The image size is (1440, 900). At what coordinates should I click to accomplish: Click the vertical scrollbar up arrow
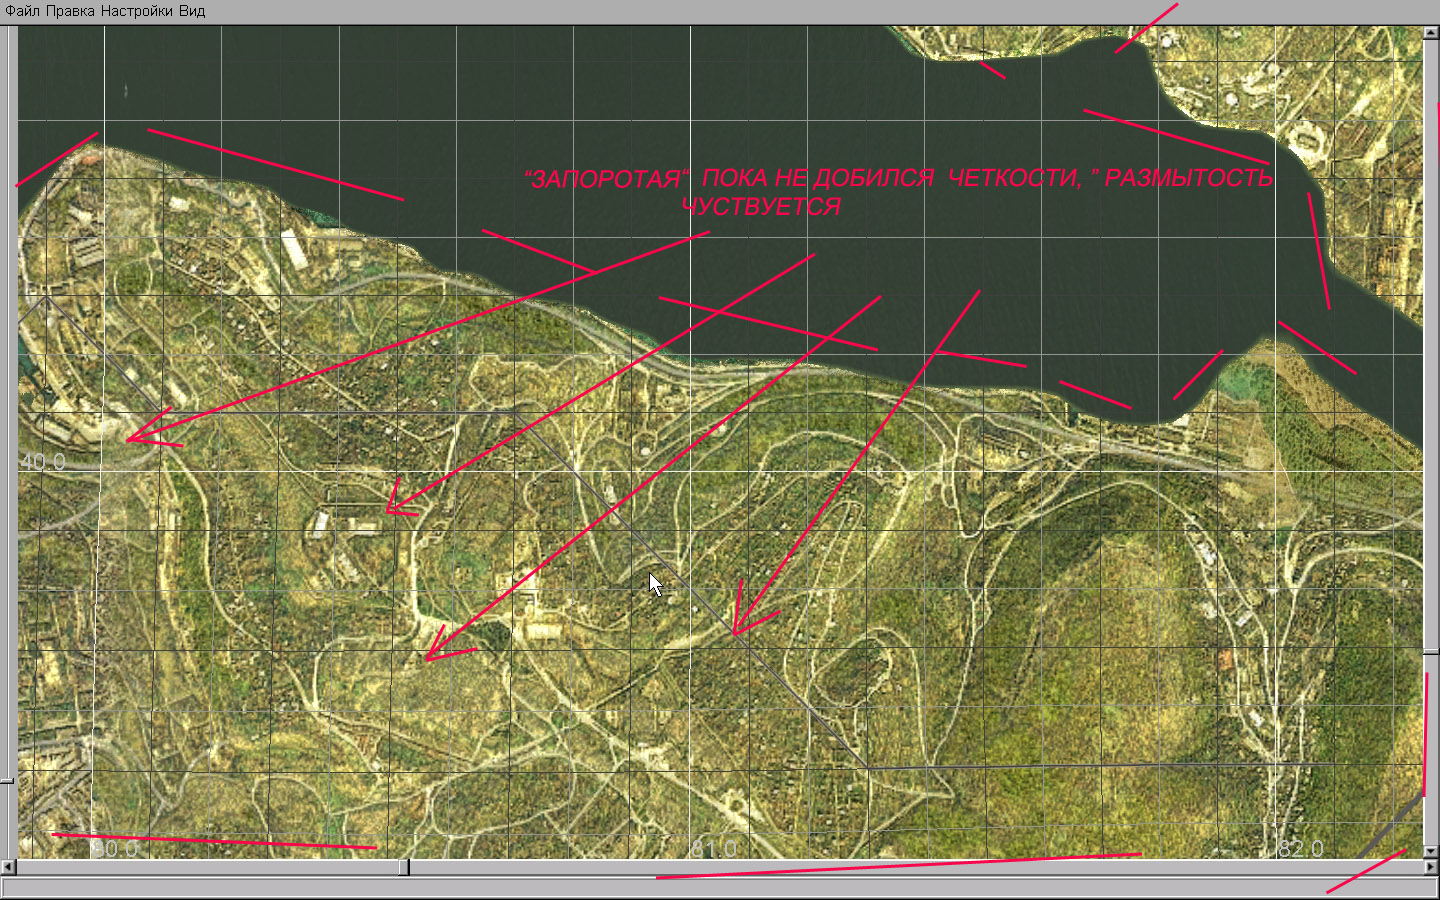coord(1431,33)
